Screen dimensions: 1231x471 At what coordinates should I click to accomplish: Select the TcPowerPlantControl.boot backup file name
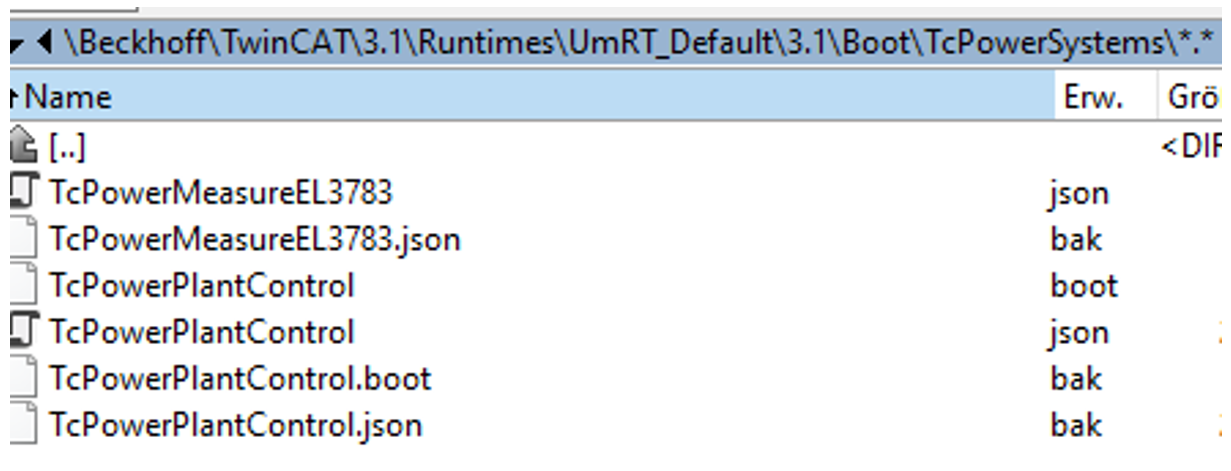(240, 379)
